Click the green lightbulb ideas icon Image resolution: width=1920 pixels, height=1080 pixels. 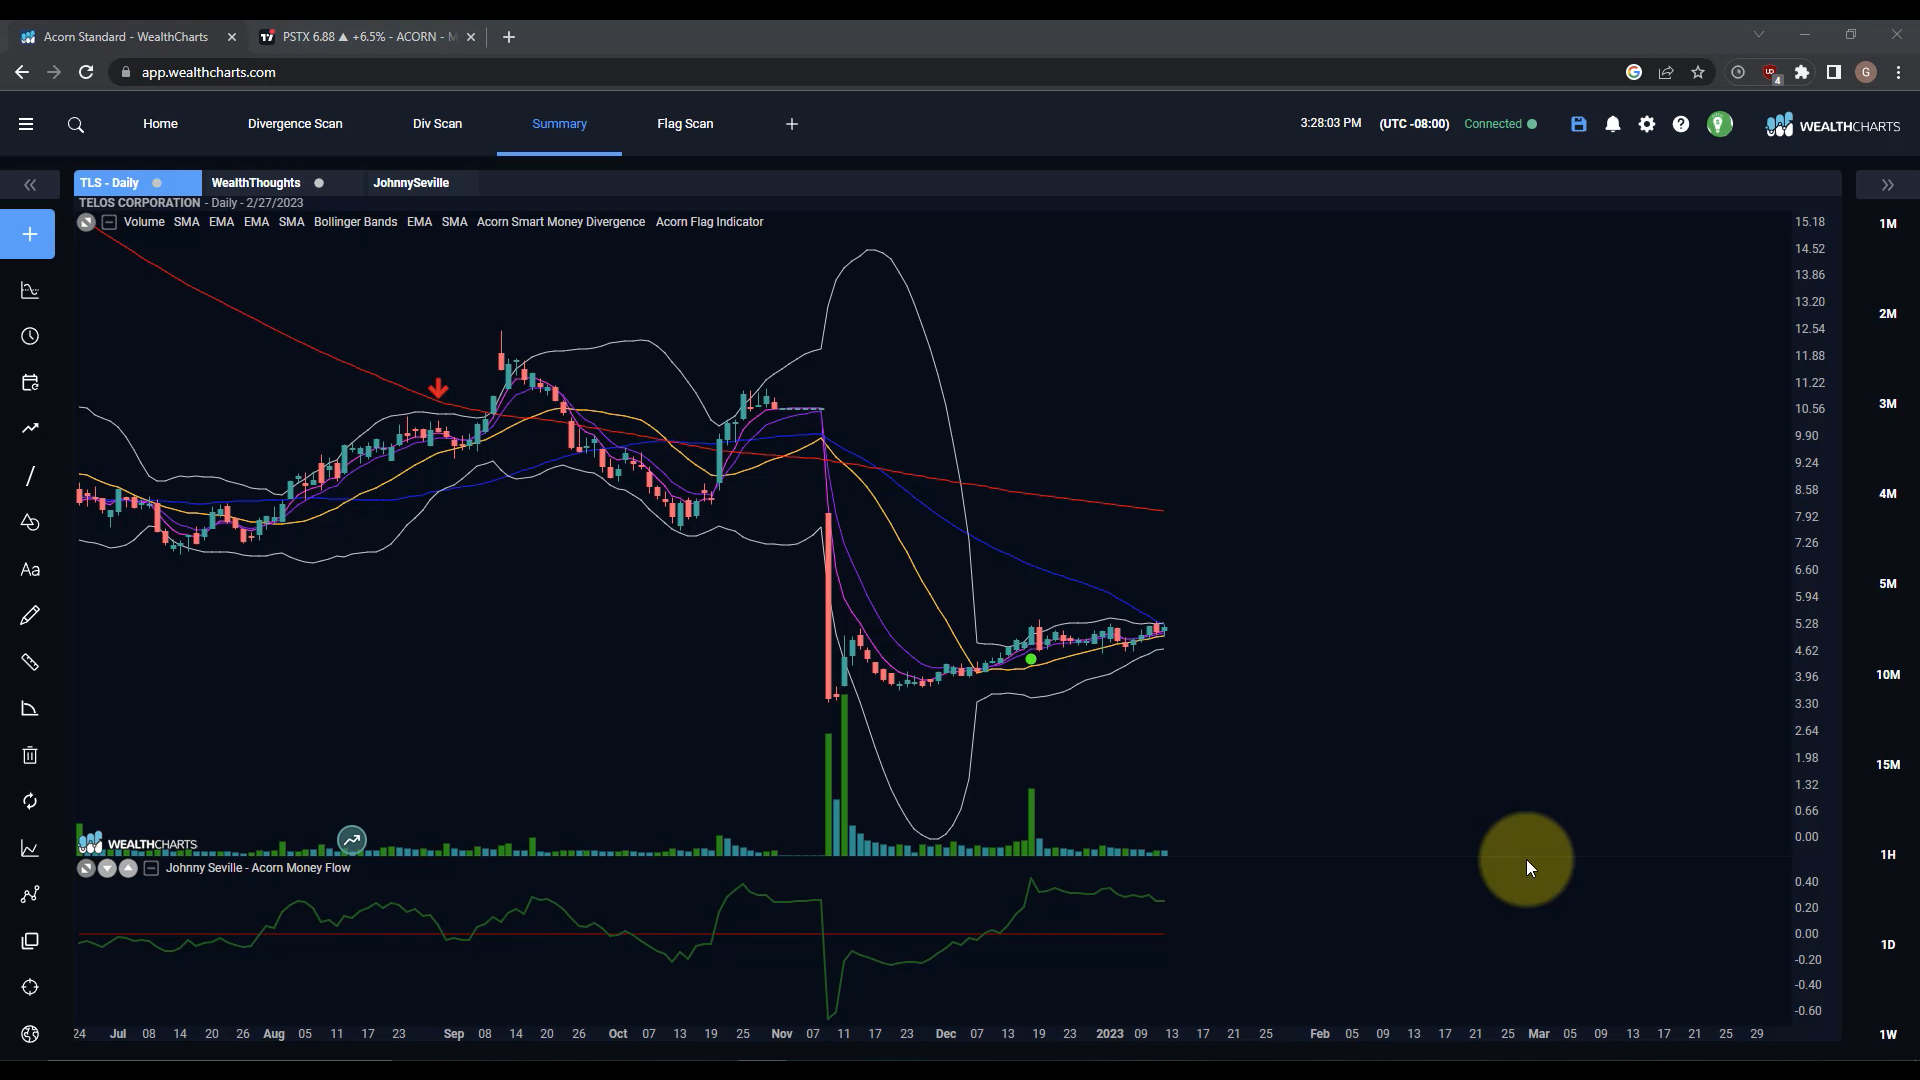(1720, 124)
